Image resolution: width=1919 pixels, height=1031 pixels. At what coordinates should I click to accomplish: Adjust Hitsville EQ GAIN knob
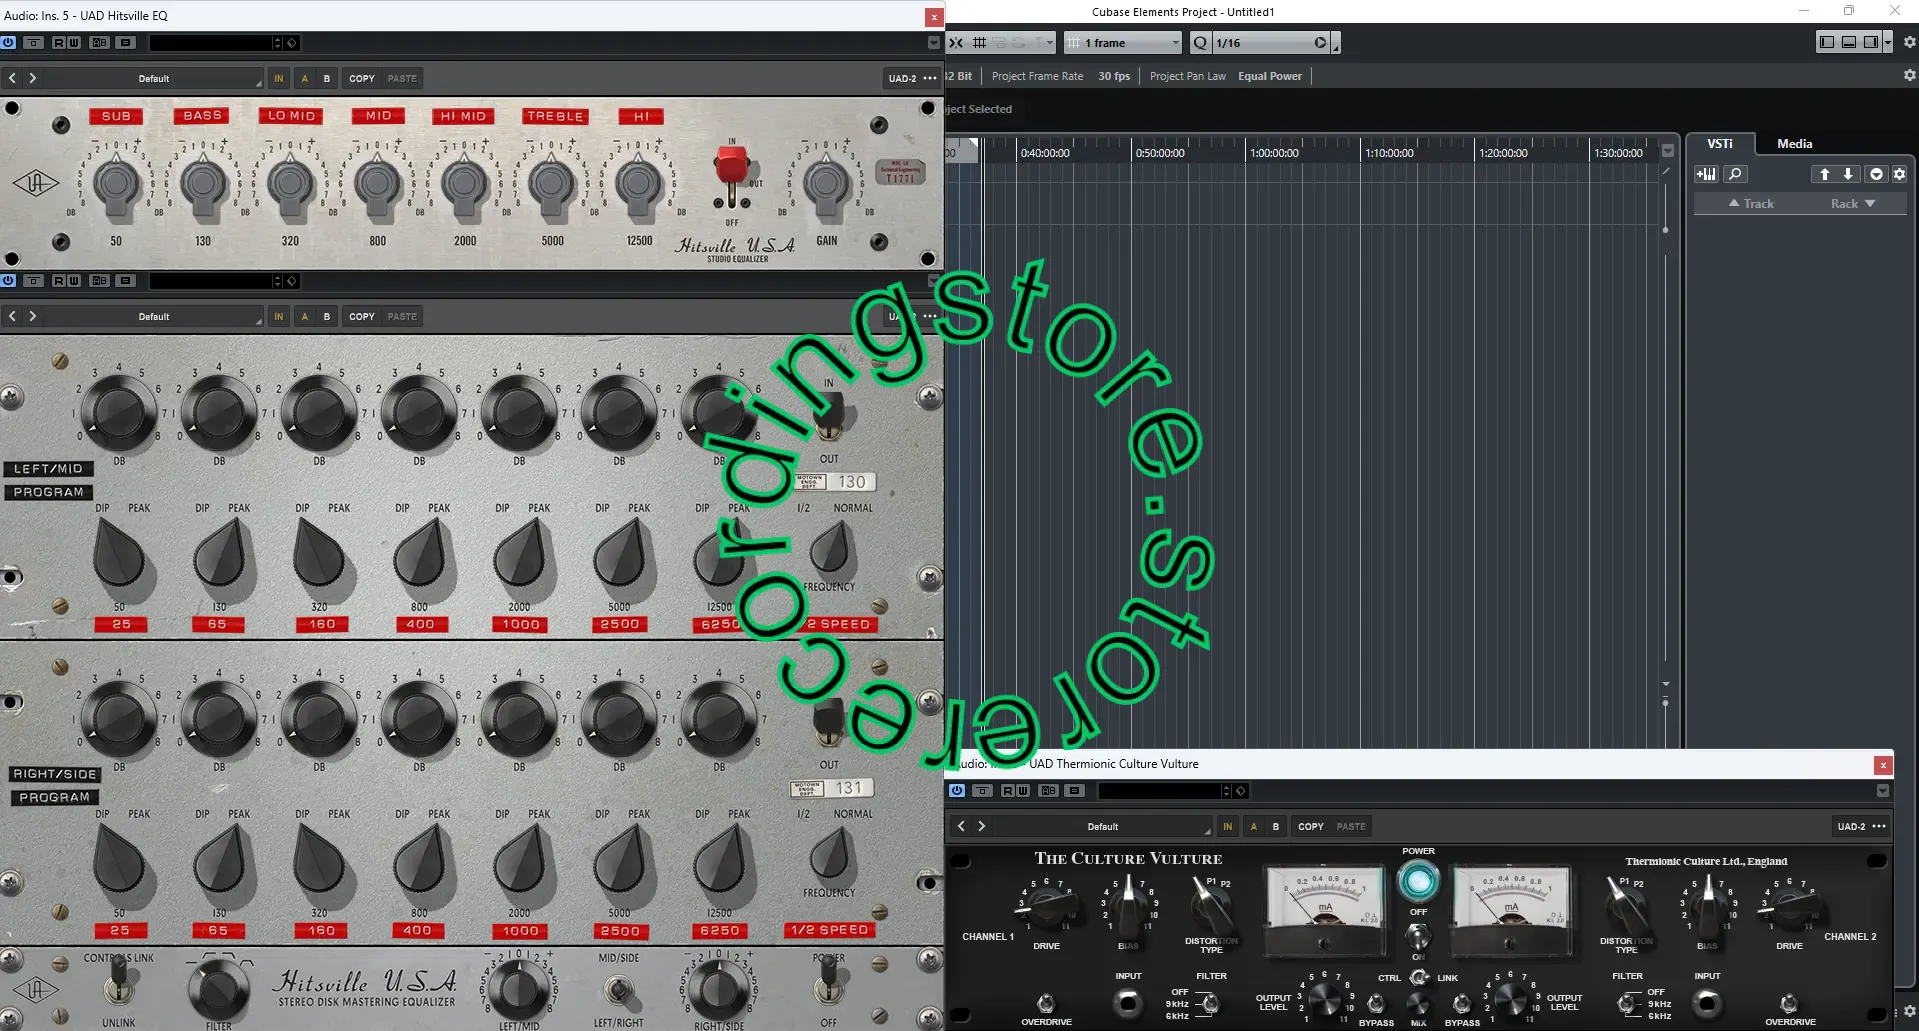pyautogui.click(x=827, y=185)
